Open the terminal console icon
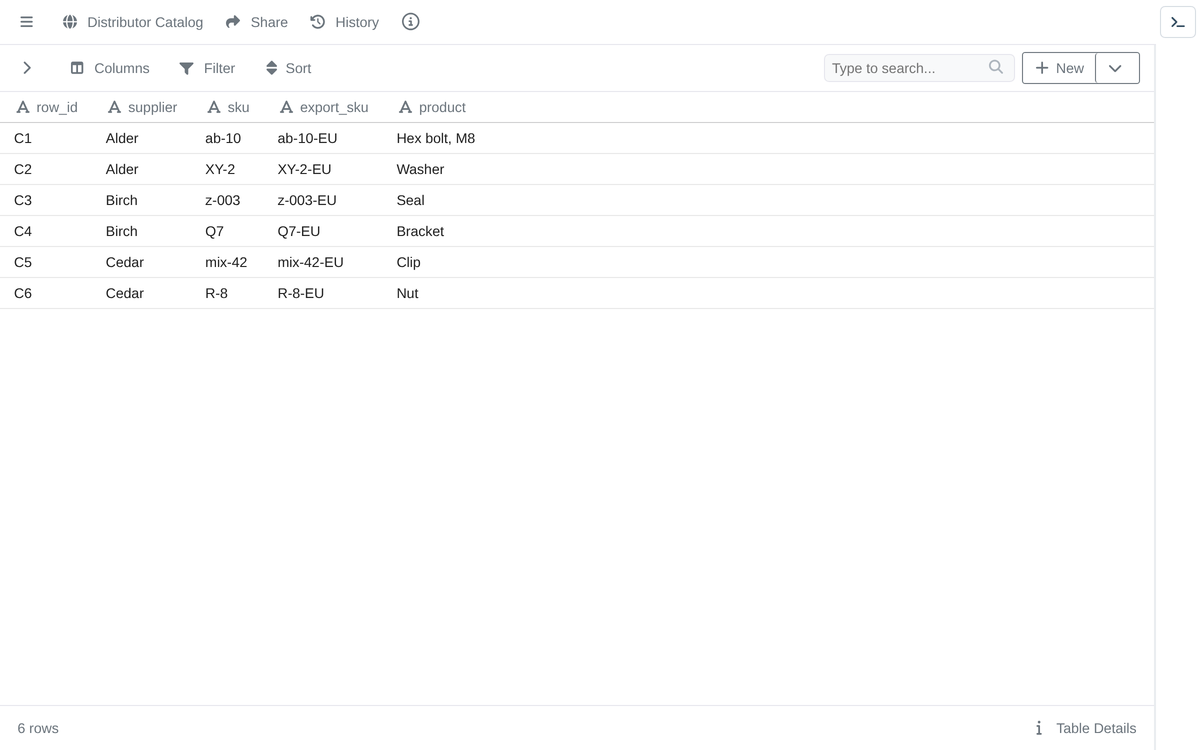Screen dimensions: 1200x750 [x=1178, y=22]
